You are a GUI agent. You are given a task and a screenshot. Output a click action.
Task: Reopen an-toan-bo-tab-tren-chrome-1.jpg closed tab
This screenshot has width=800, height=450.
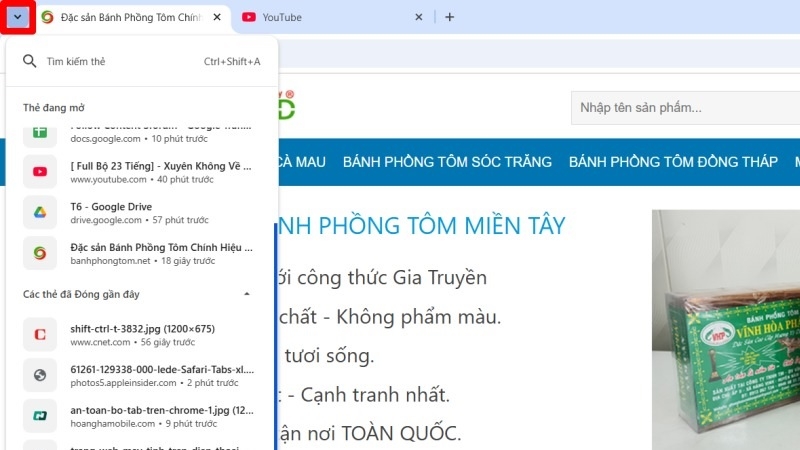(142, 416)
